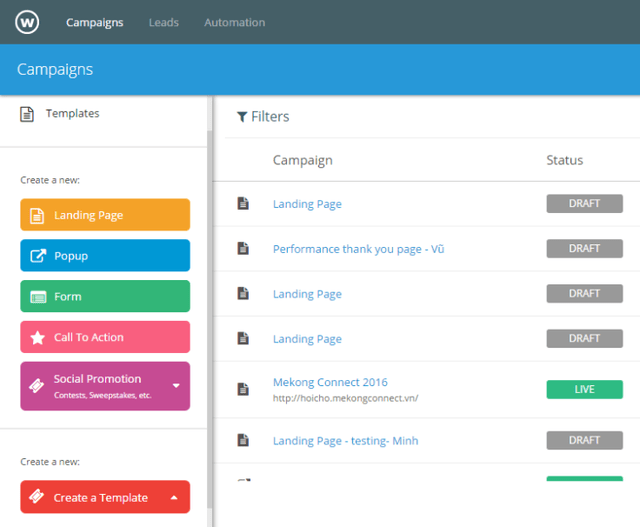Switch to the Leads tab
640x527 pixels.
(164, 22)
